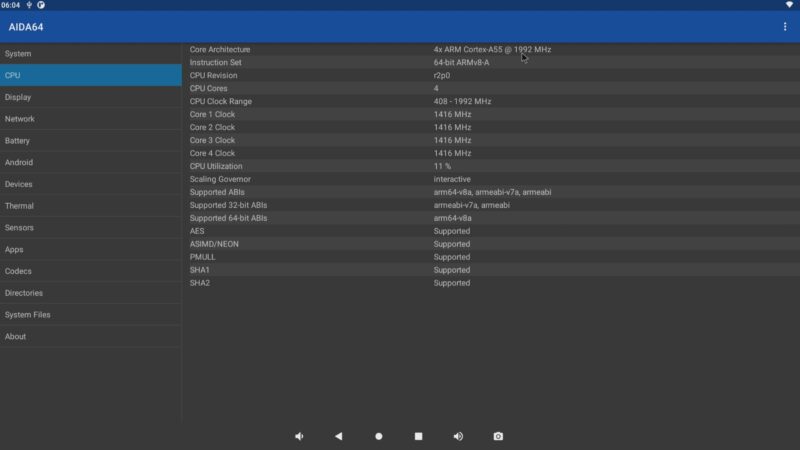Select the Supported 32-bit ABIs label
This screenshot has width=800, height=450.
point(229,205)
